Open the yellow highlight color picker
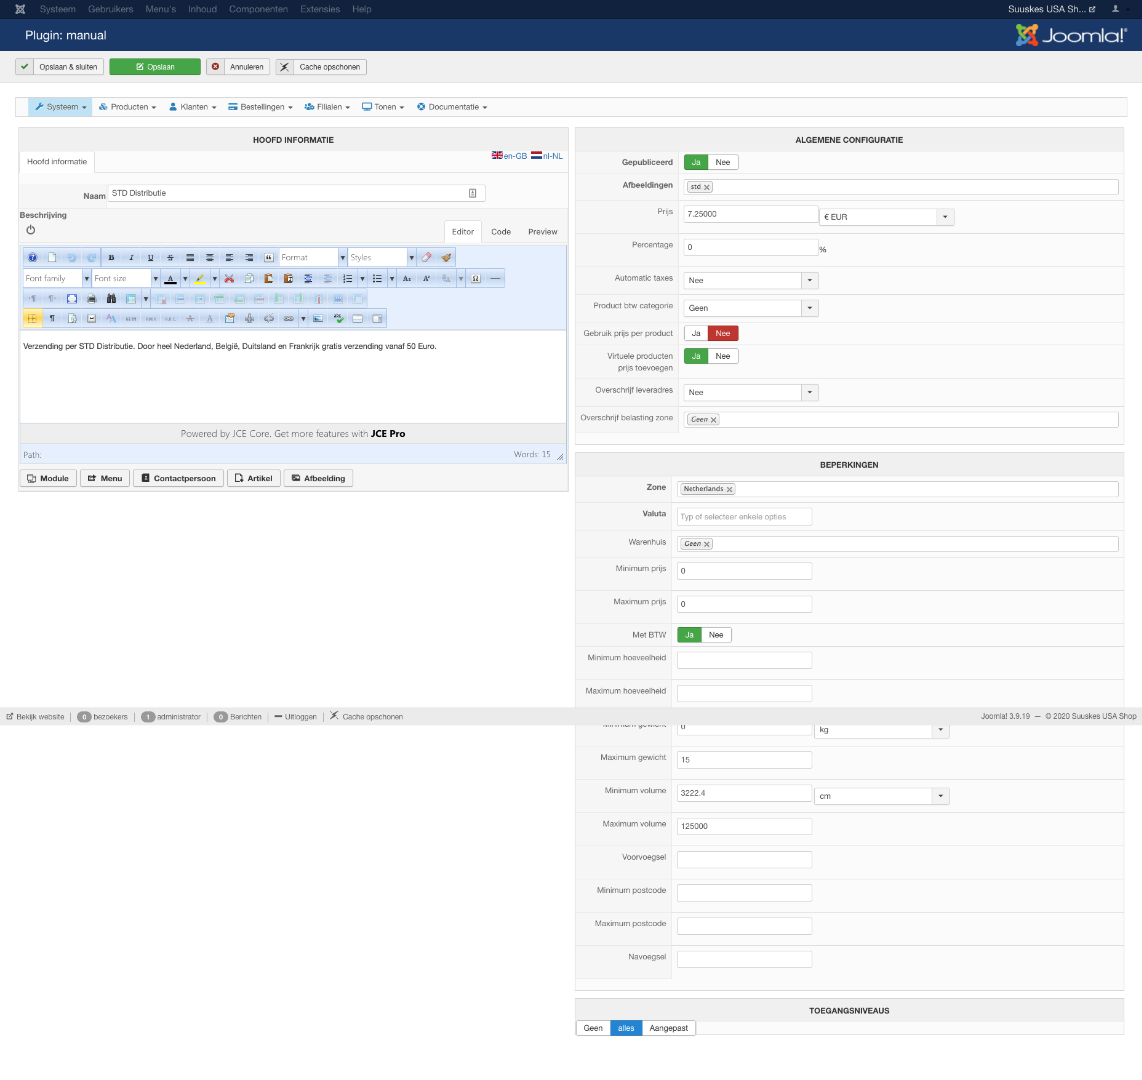This screenshot has width=1142, height=1080. (200, 278)
